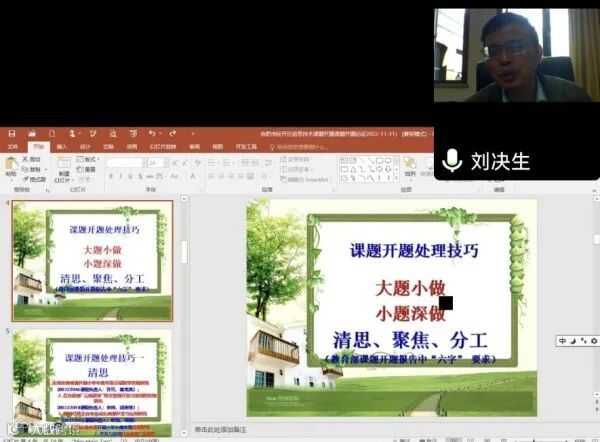The height and width of the screenshot is (442, 600).
Task: Click the Increase Font Size icon
Action: point(175,163)
